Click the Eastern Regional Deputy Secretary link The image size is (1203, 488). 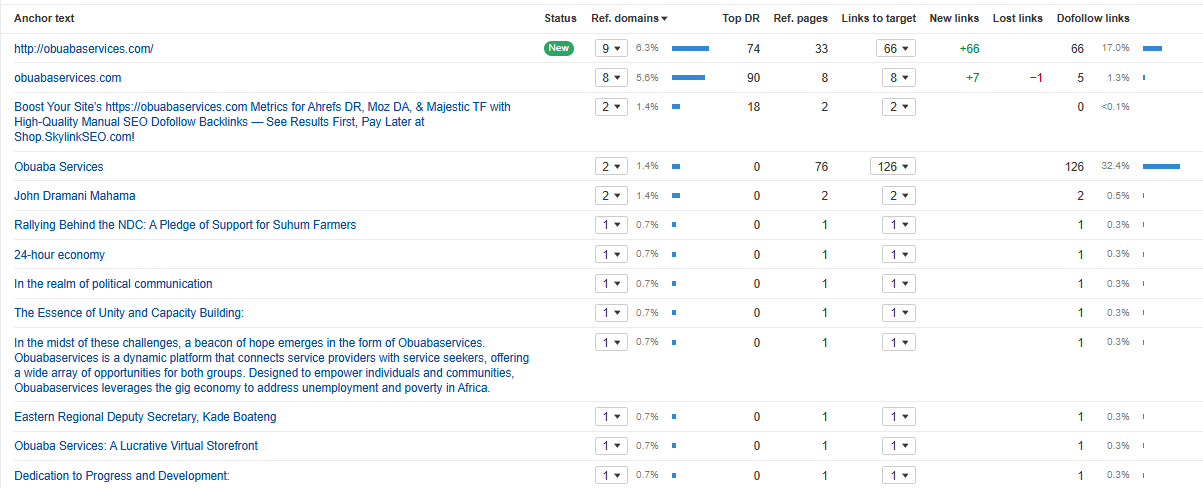click(145, 416)
